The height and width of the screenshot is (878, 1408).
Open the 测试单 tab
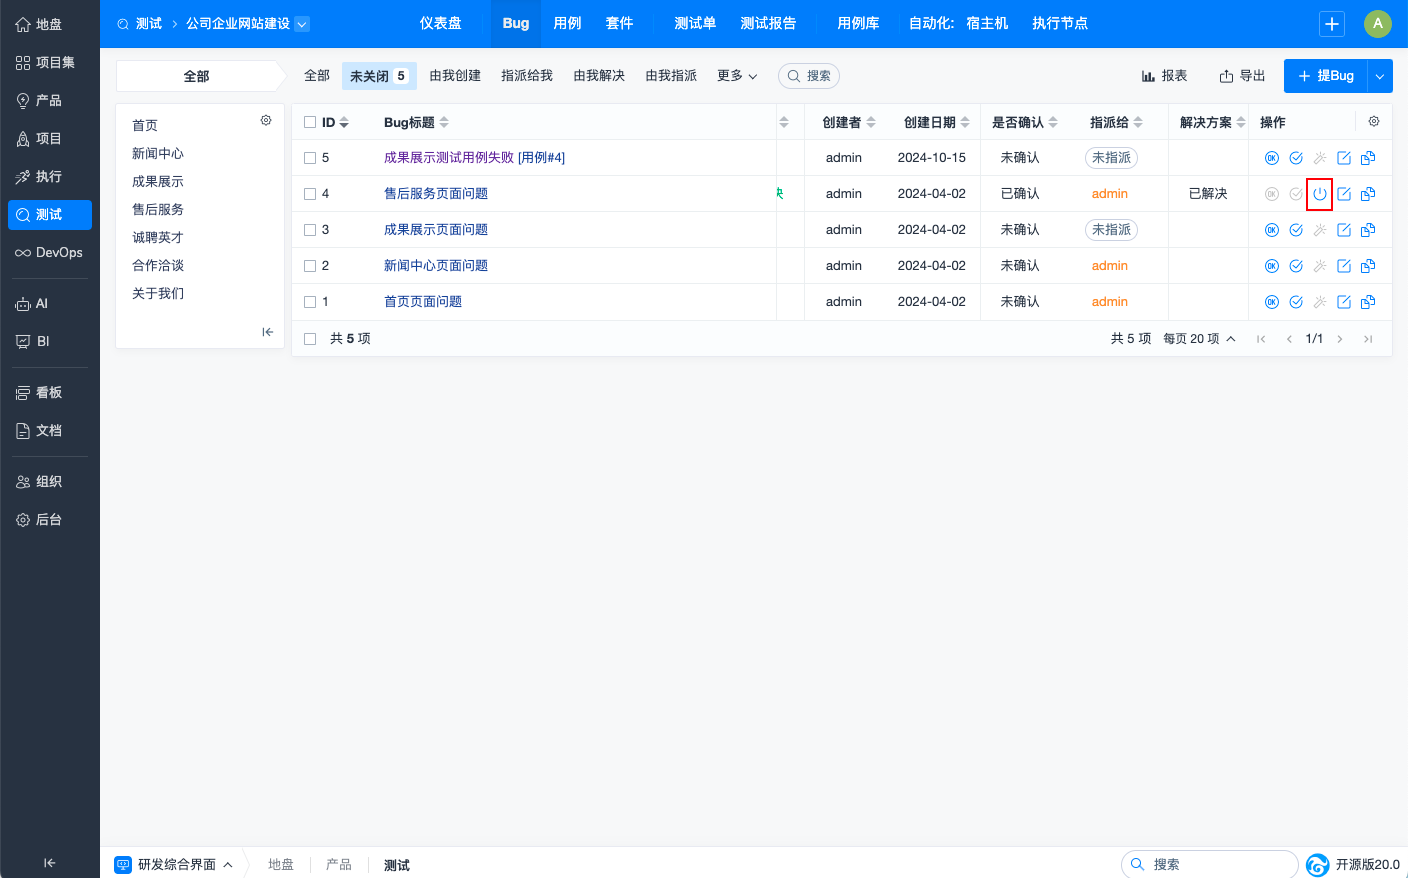coord(695,24)
